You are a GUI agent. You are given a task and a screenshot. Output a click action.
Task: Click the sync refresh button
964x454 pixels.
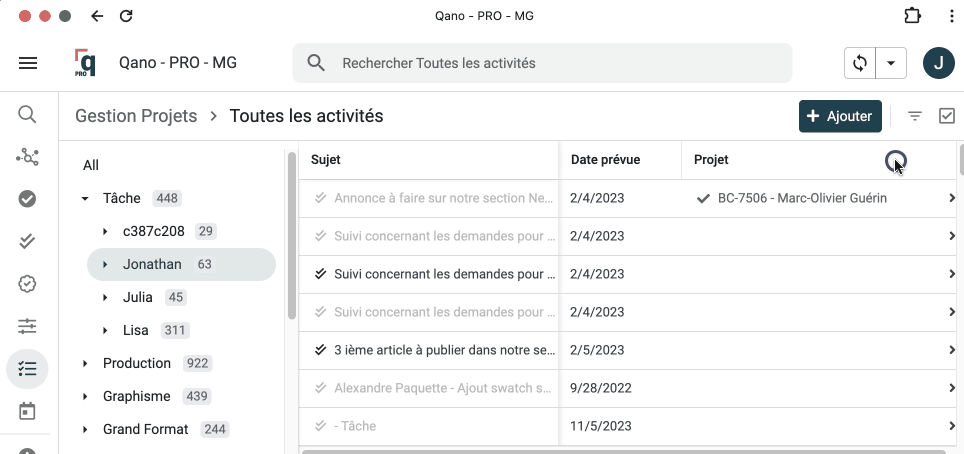click(x=860, y=63)
